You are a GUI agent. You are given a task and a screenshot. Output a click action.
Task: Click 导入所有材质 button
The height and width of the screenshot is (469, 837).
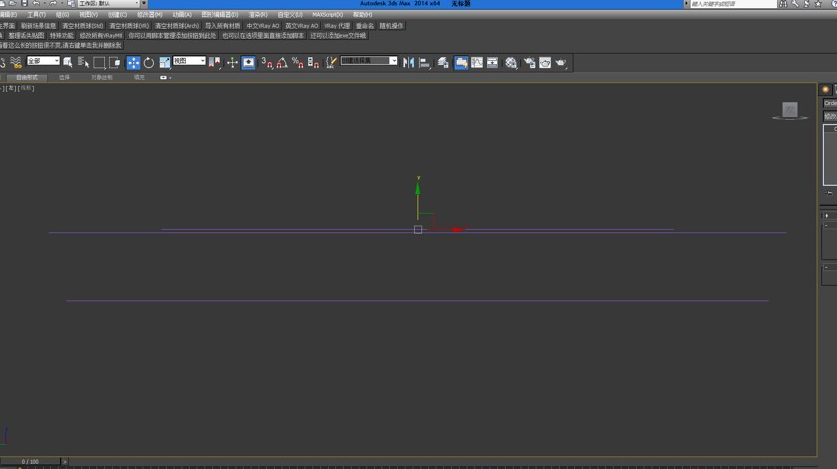pyautogui.click(x=223, y=26)
